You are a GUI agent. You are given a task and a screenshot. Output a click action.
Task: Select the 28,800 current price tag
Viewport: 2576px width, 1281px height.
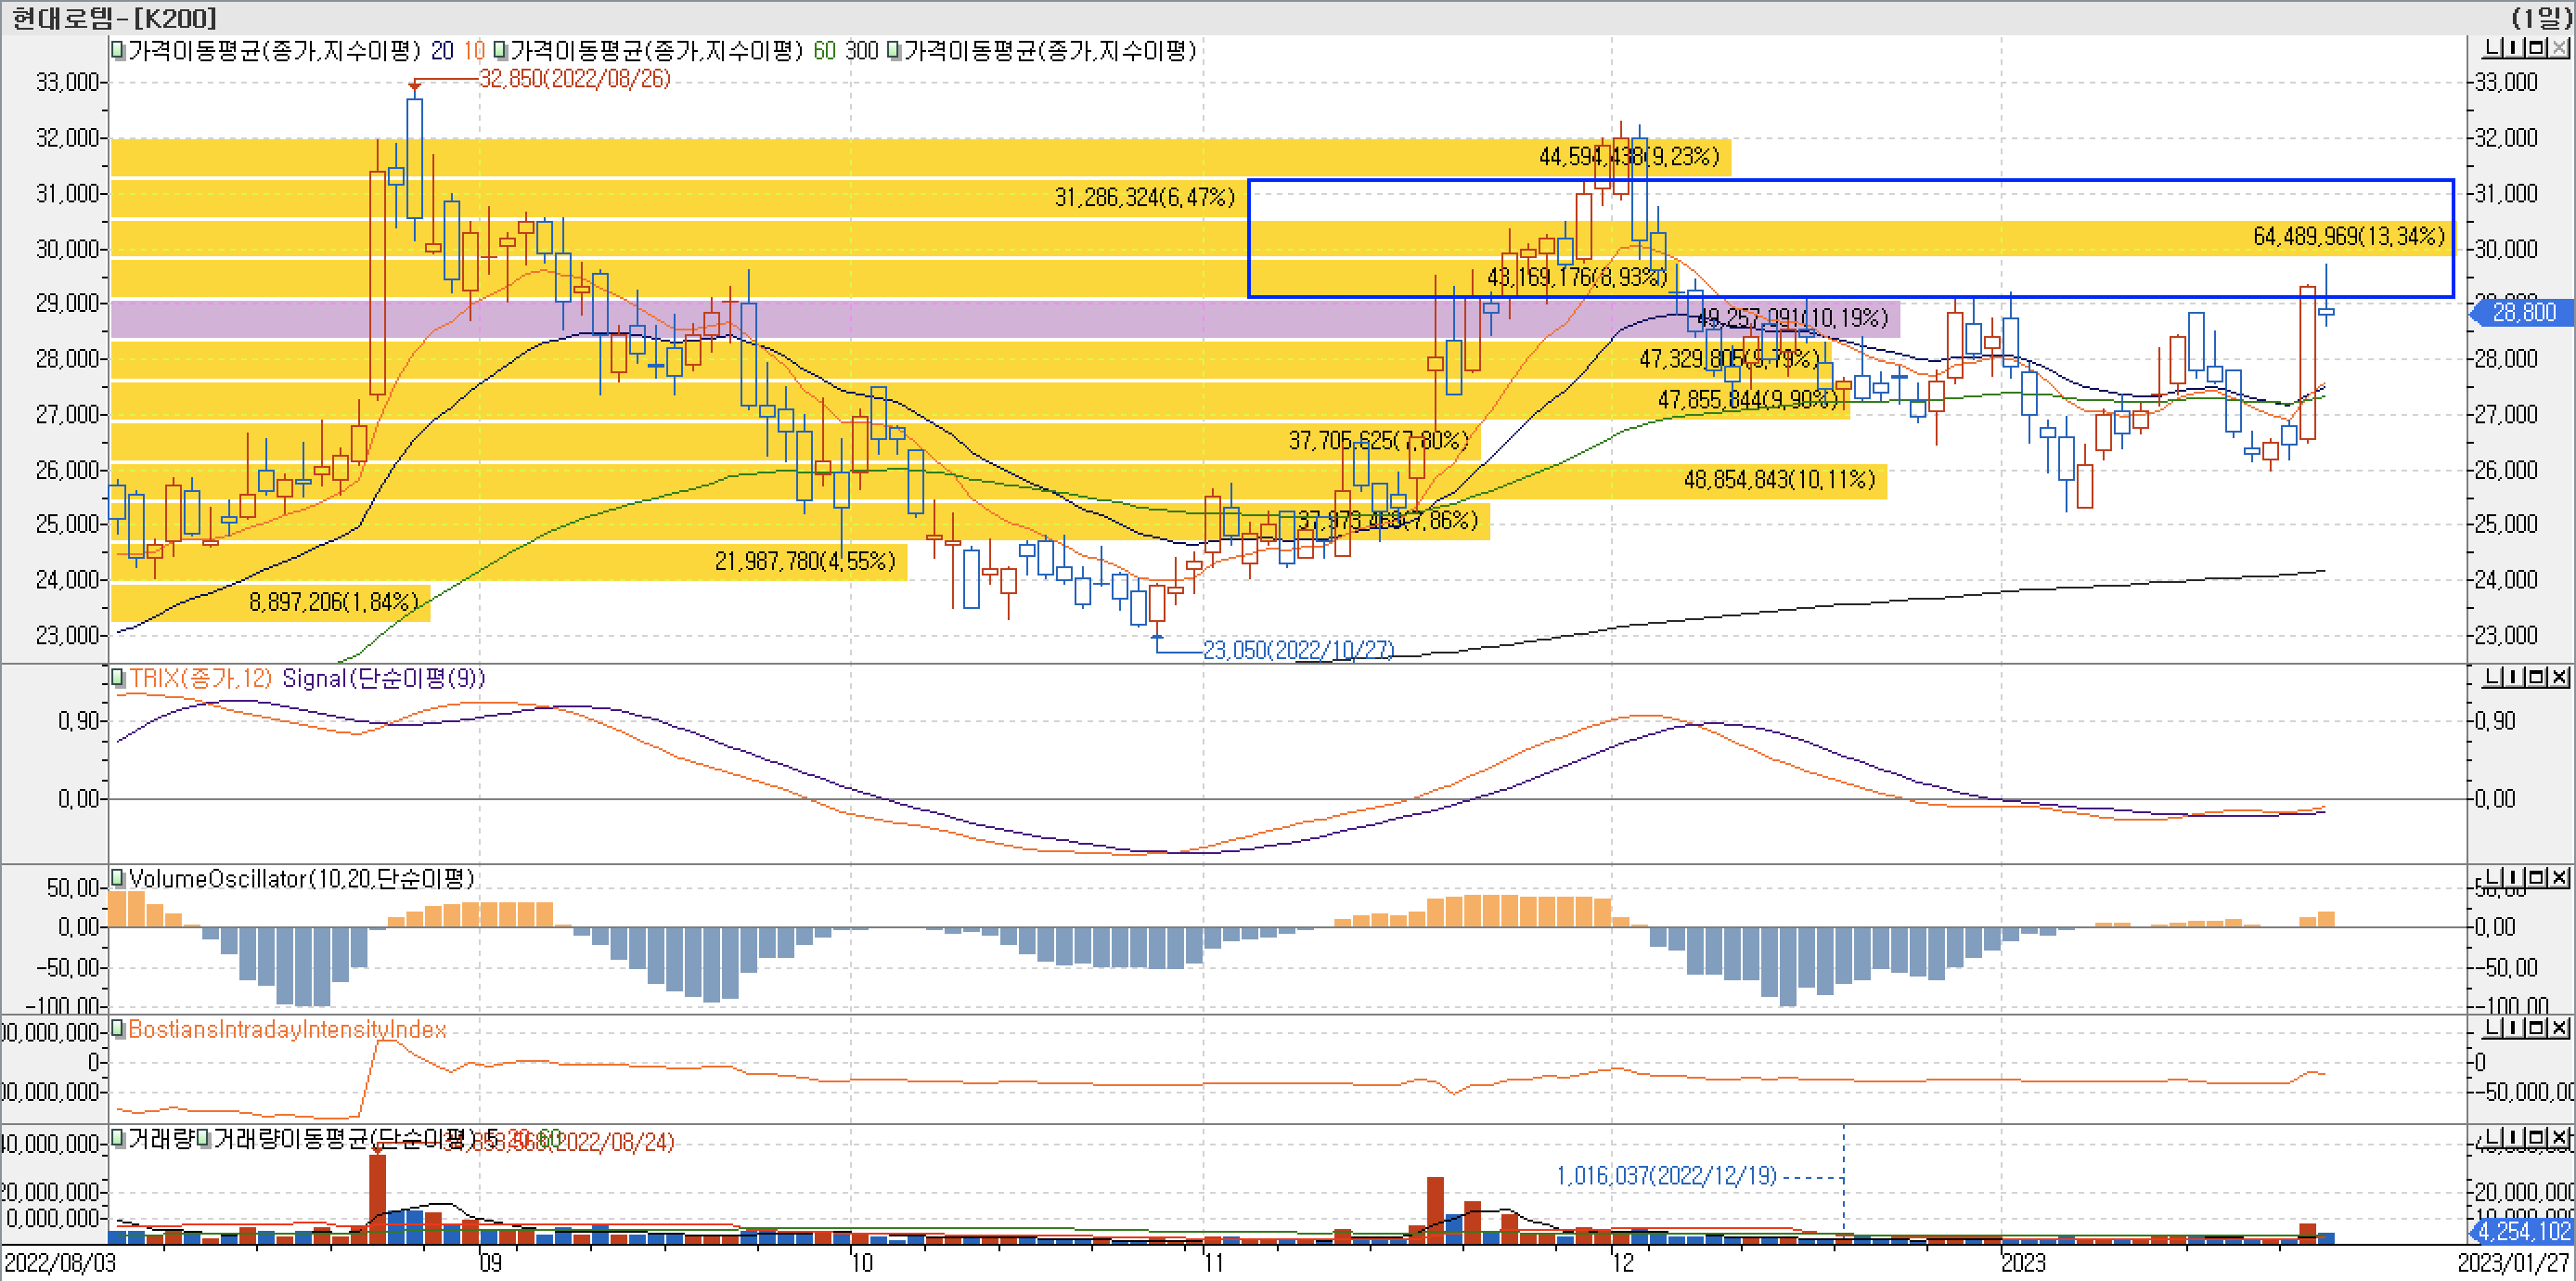2522,313
